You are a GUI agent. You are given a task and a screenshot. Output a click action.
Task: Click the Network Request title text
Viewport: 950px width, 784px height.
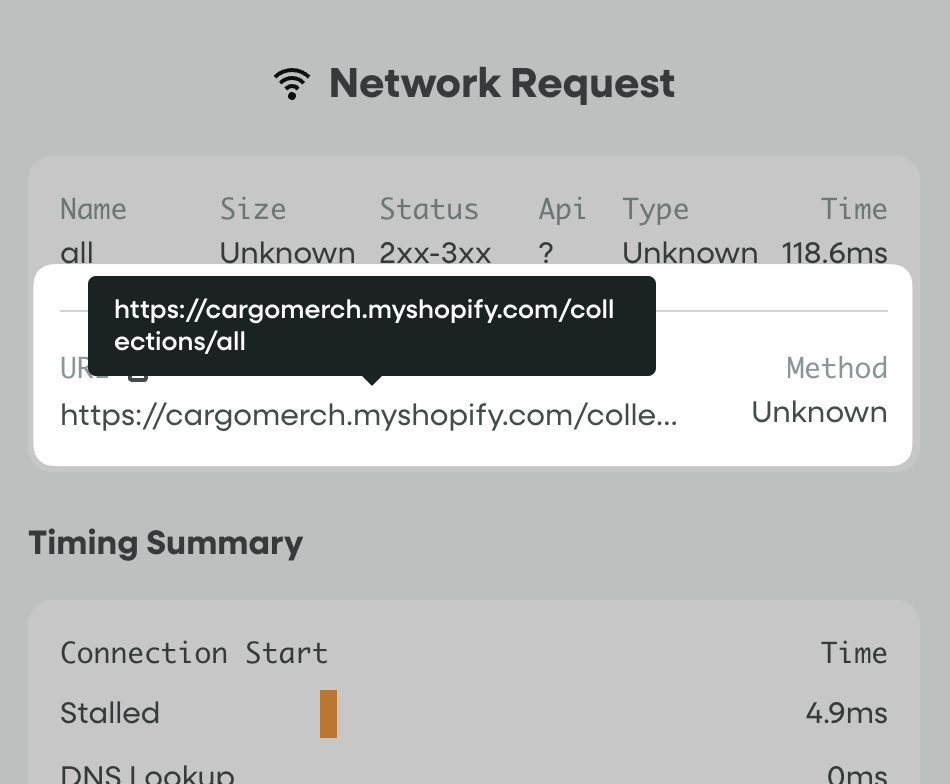[x=502, y=84]
